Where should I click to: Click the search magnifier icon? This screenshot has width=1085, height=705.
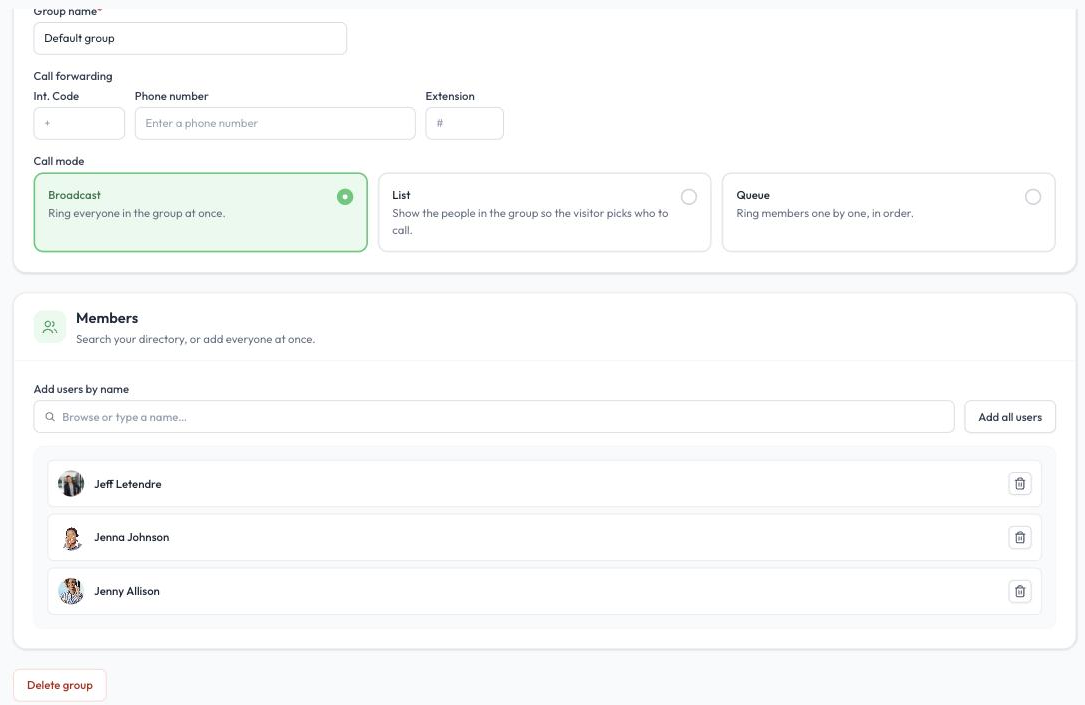point(50,417)
